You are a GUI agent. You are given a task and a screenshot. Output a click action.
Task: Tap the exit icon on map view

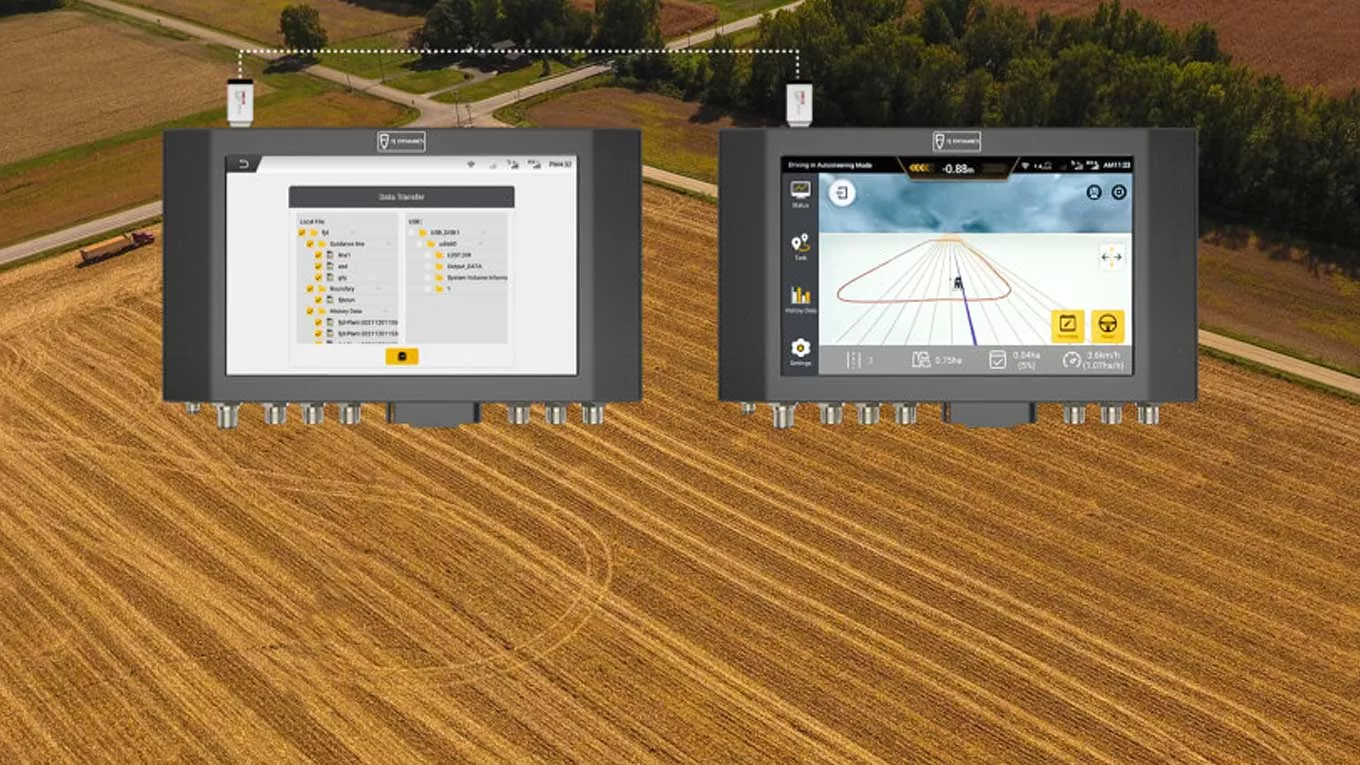pyautogui.click(x=842, y=192)
